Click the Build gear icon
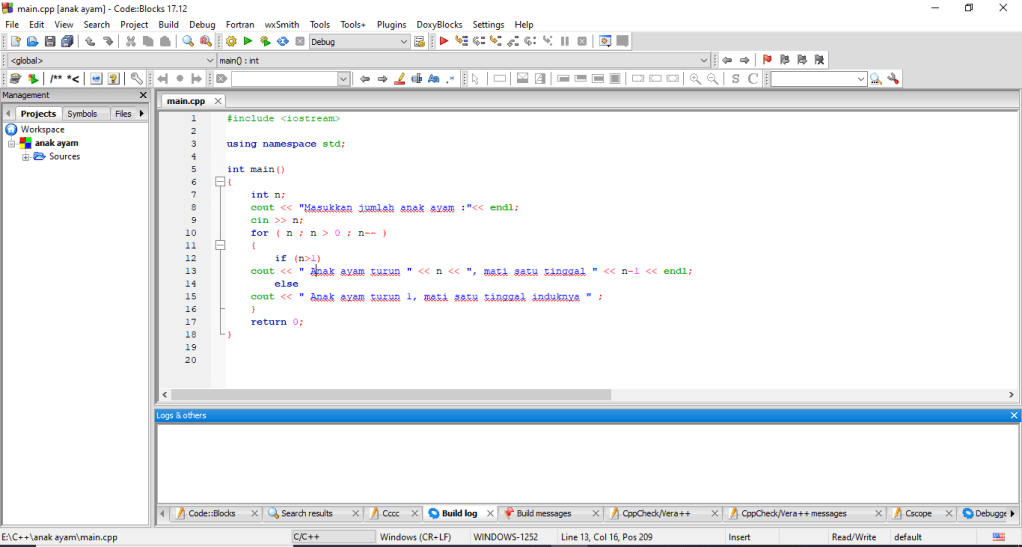 click(x=231, y=41)
